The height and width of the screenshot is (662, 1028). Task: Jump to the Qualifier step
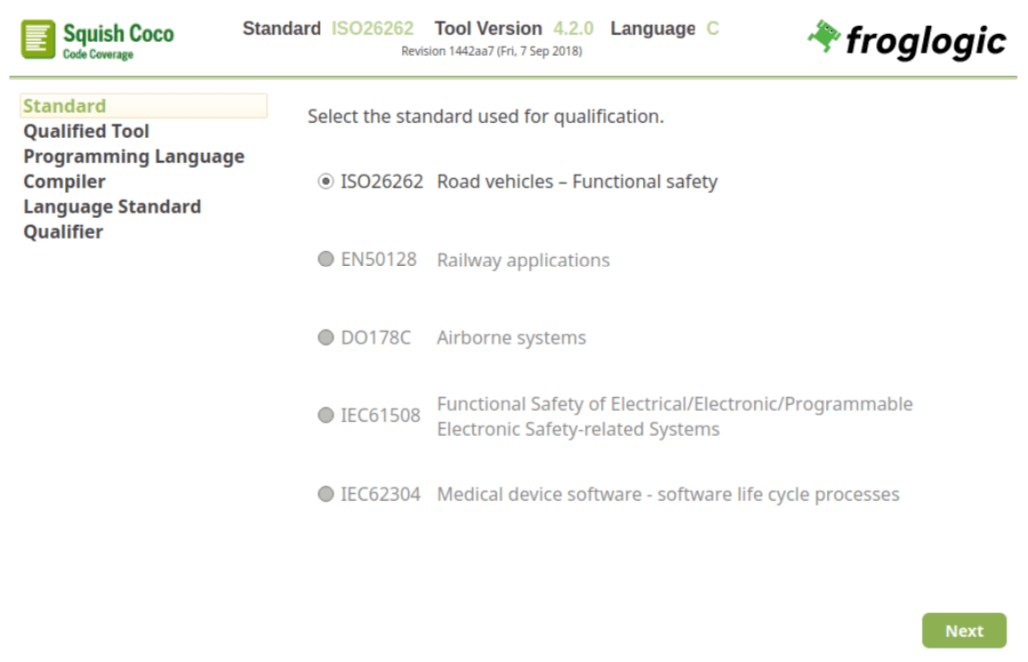tap(63, 231)
